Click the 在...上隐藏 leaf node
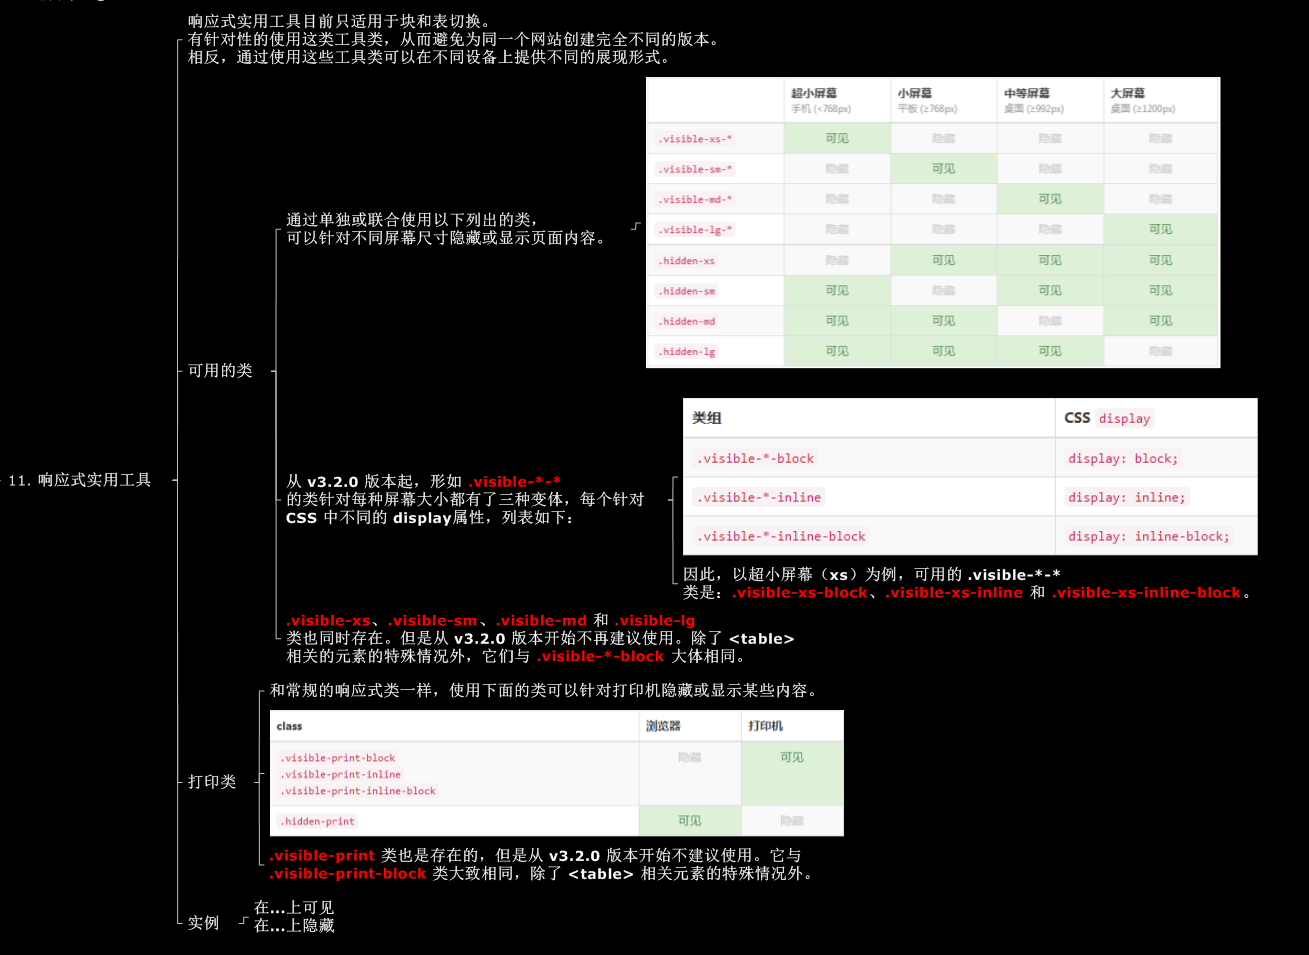This screenshot has width=1309, height=955. 294,925
